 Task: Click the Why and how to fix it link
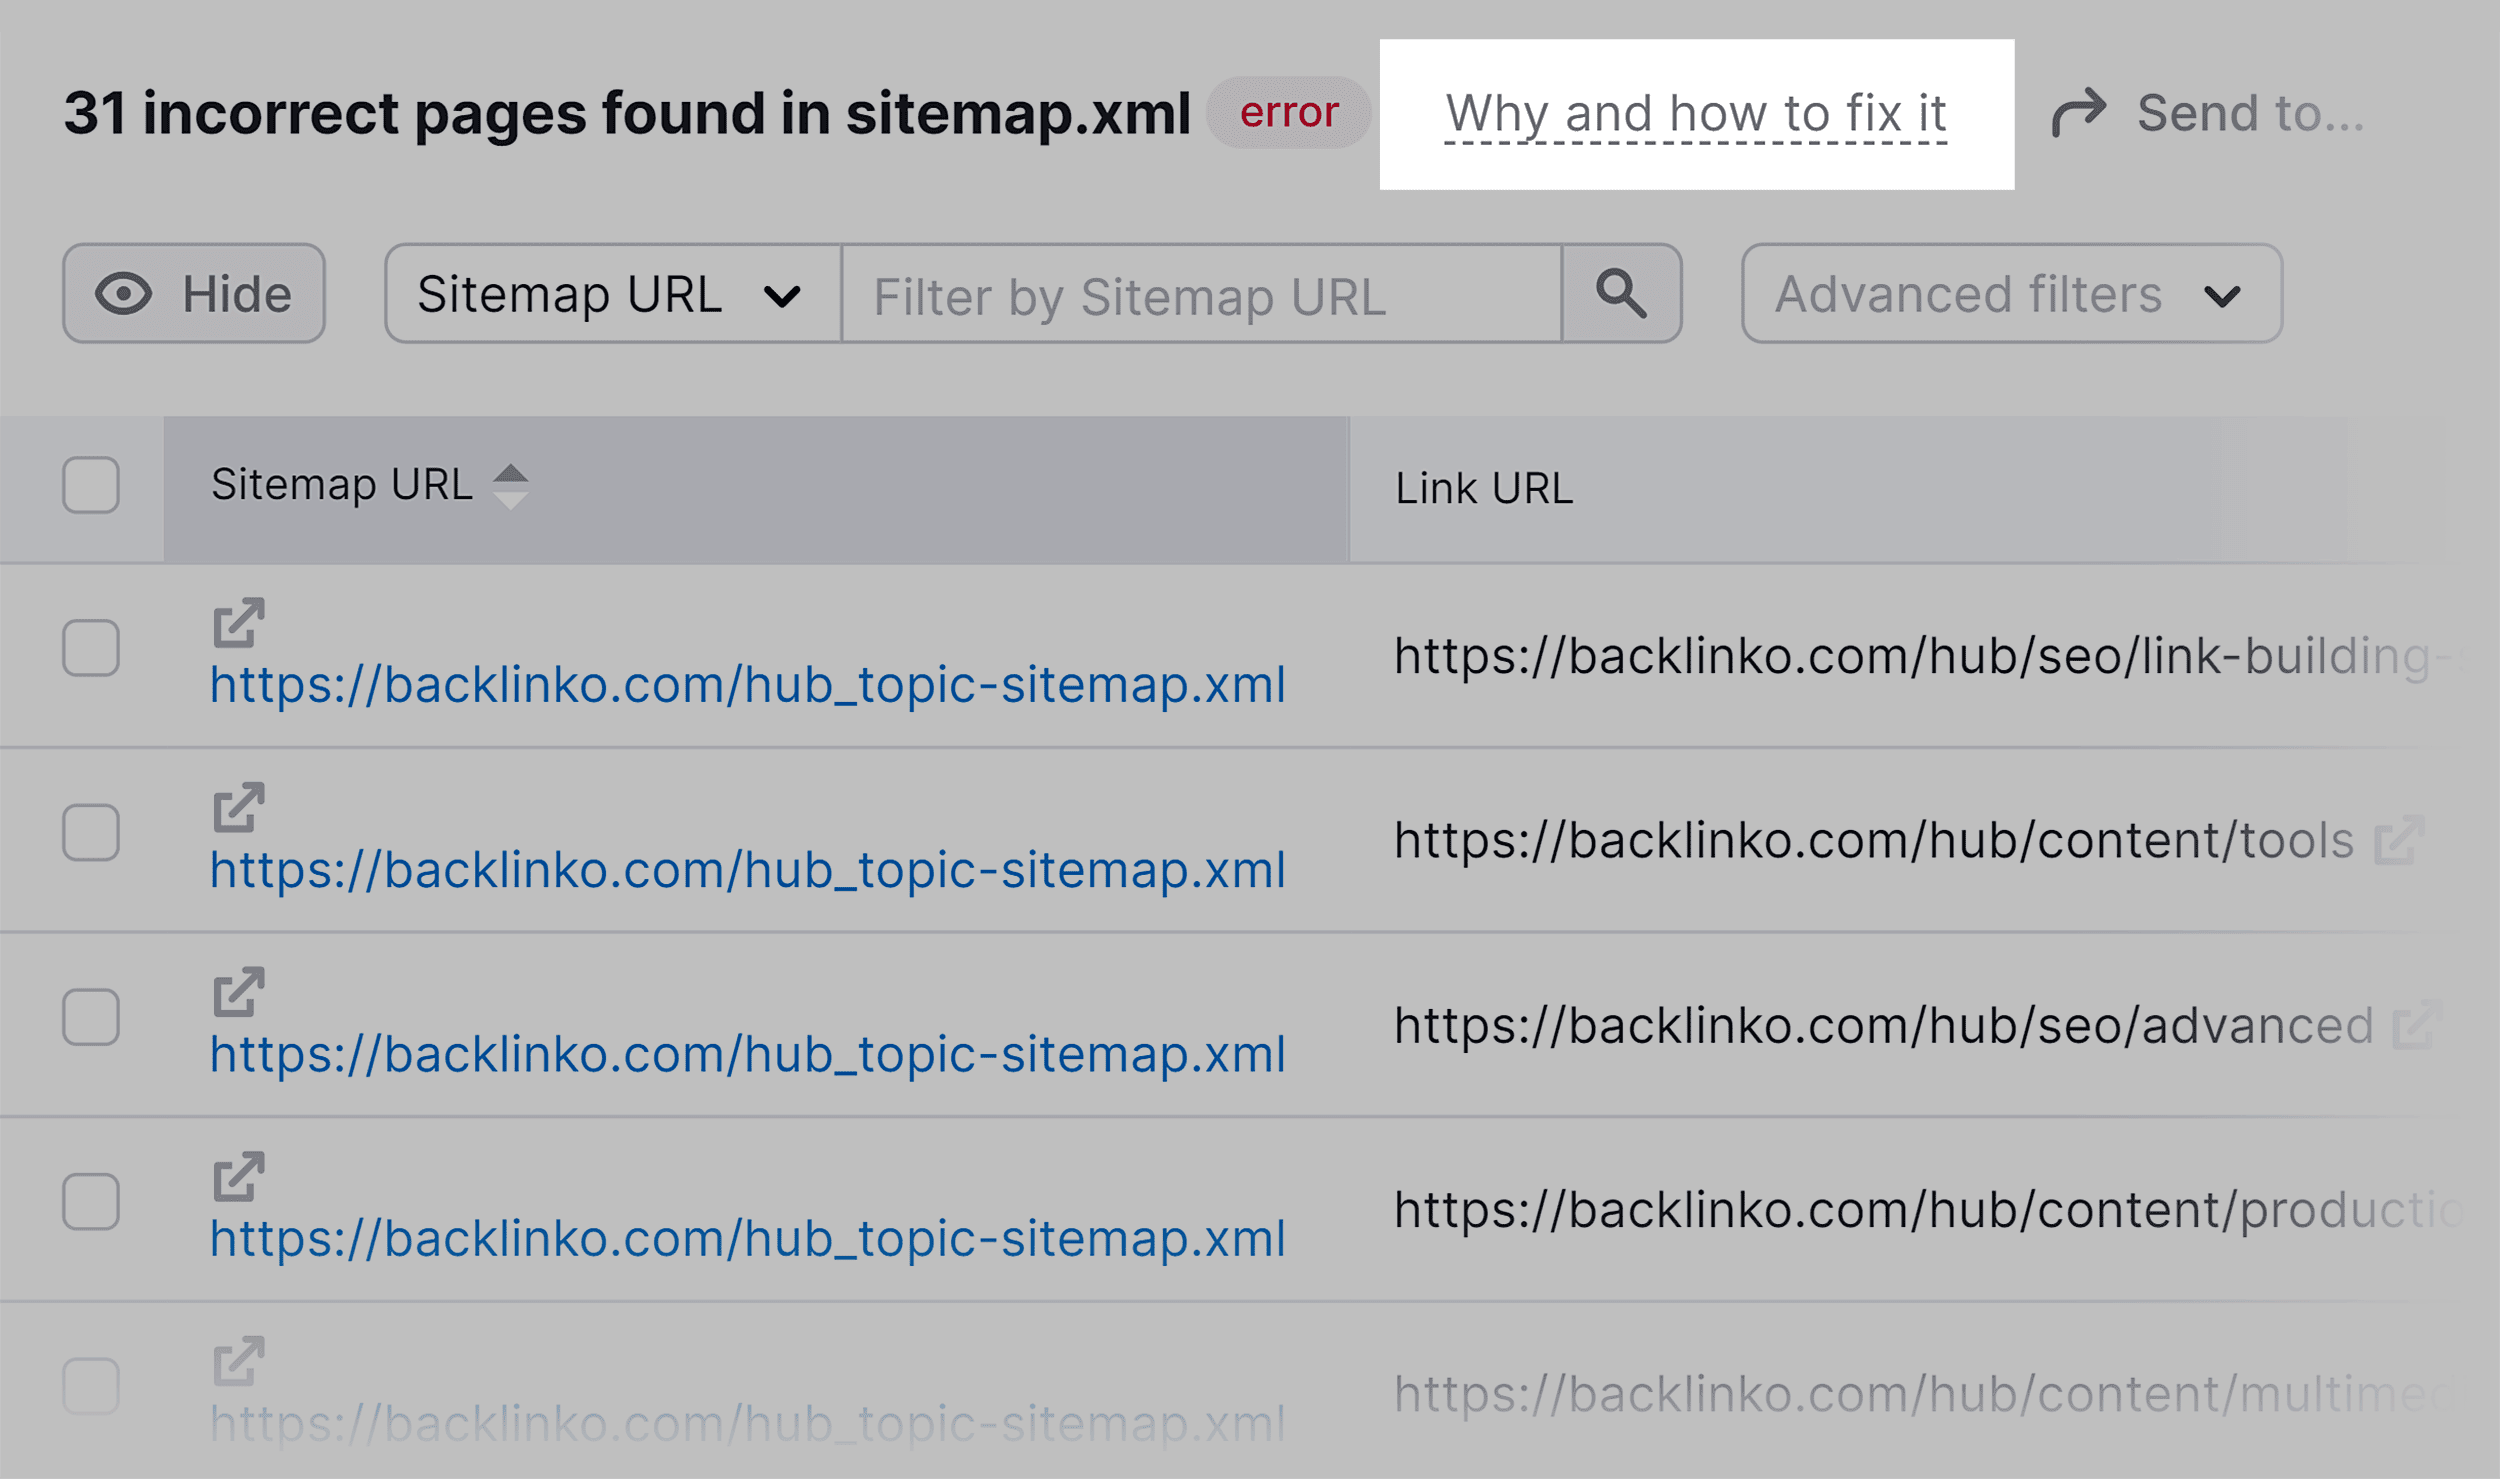pos(1694,112)
